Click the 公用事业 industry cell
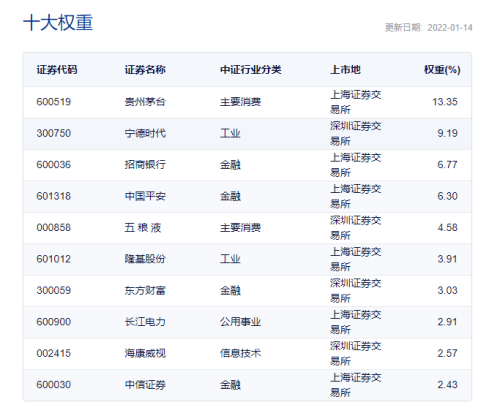Viewport: 500px width, 413px height. coord(240,322)
